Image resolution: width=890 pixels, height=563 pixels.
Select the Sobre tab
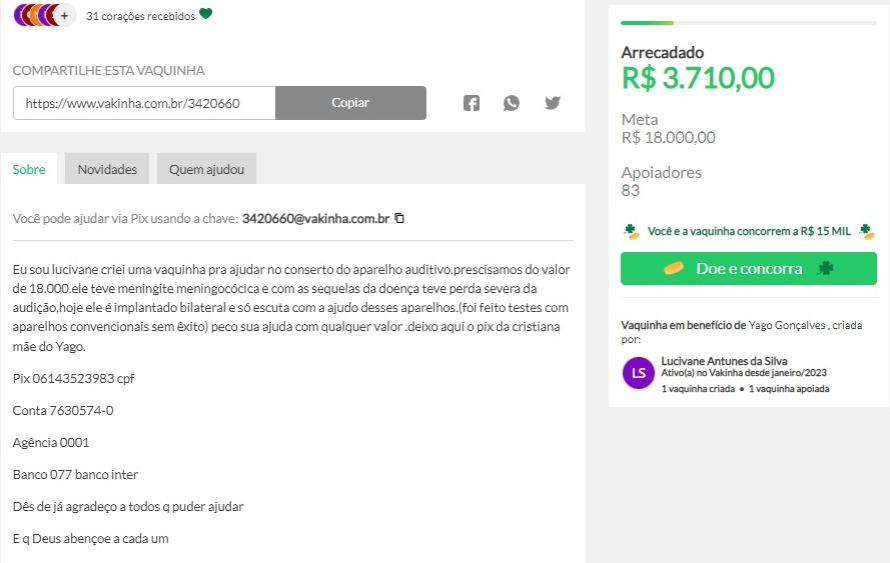(x=29, y=169)
